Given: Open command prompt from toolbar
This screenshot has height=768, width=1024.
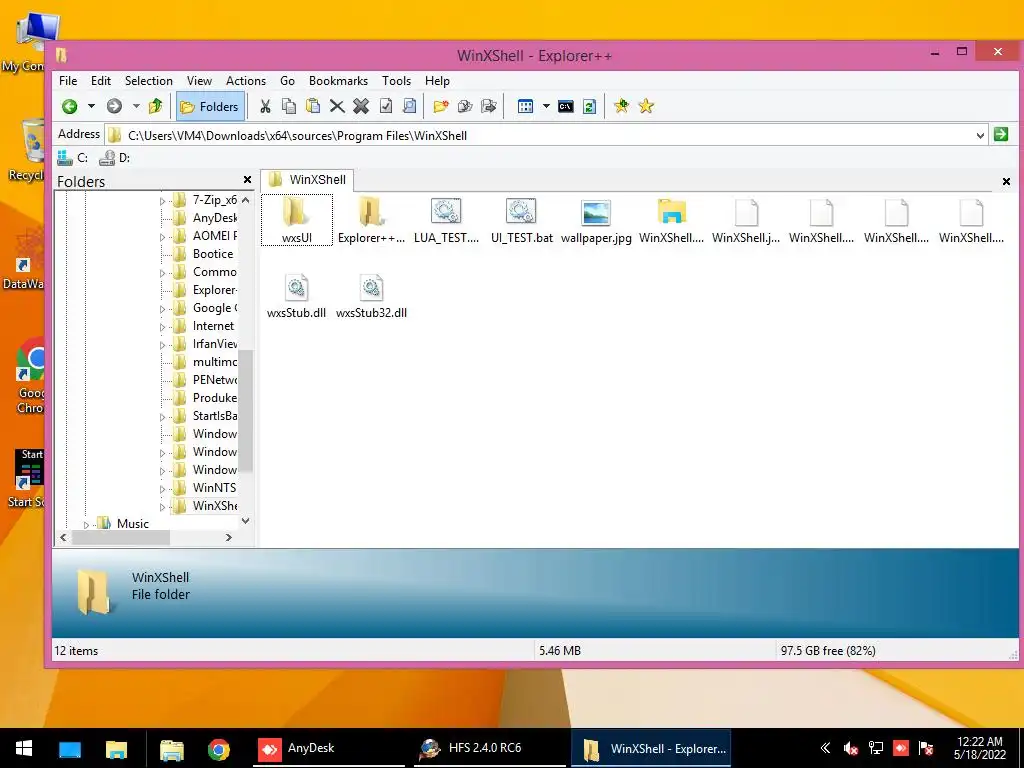Looking at the screenshot, I should coord(566,106).
